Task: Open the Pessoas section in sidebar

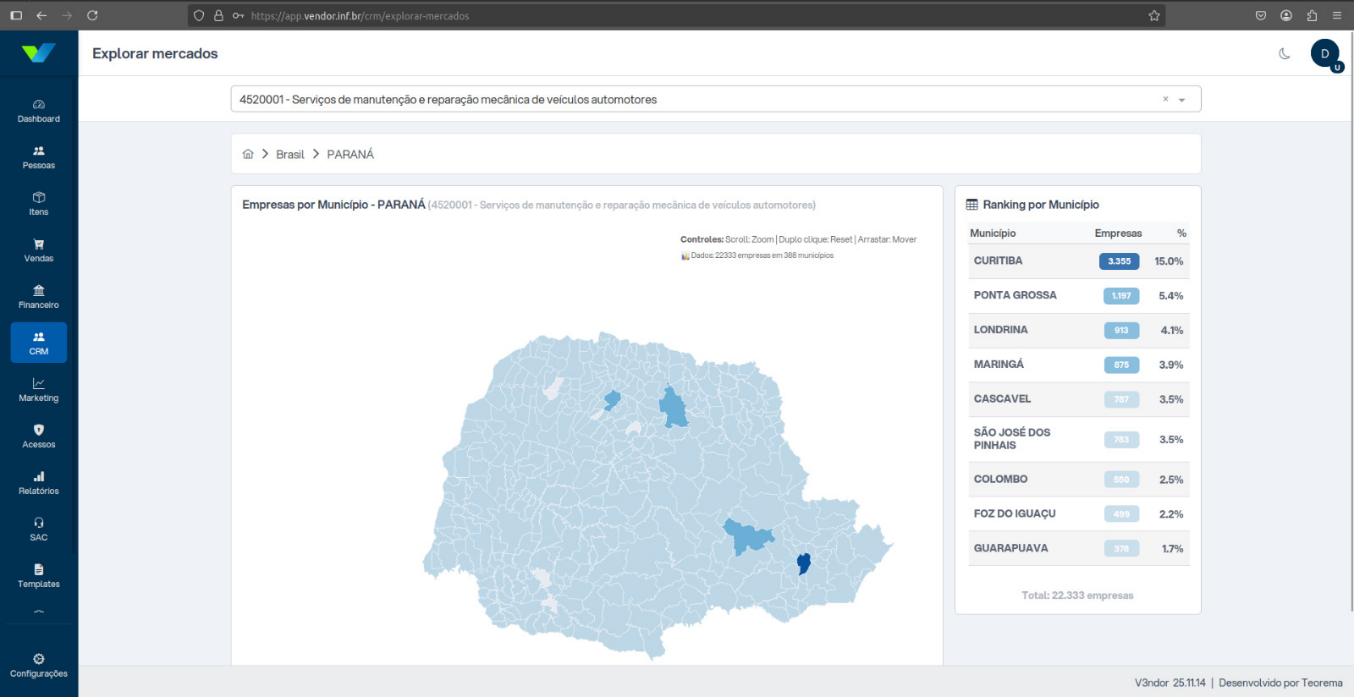Action: (x=39, y=157)
